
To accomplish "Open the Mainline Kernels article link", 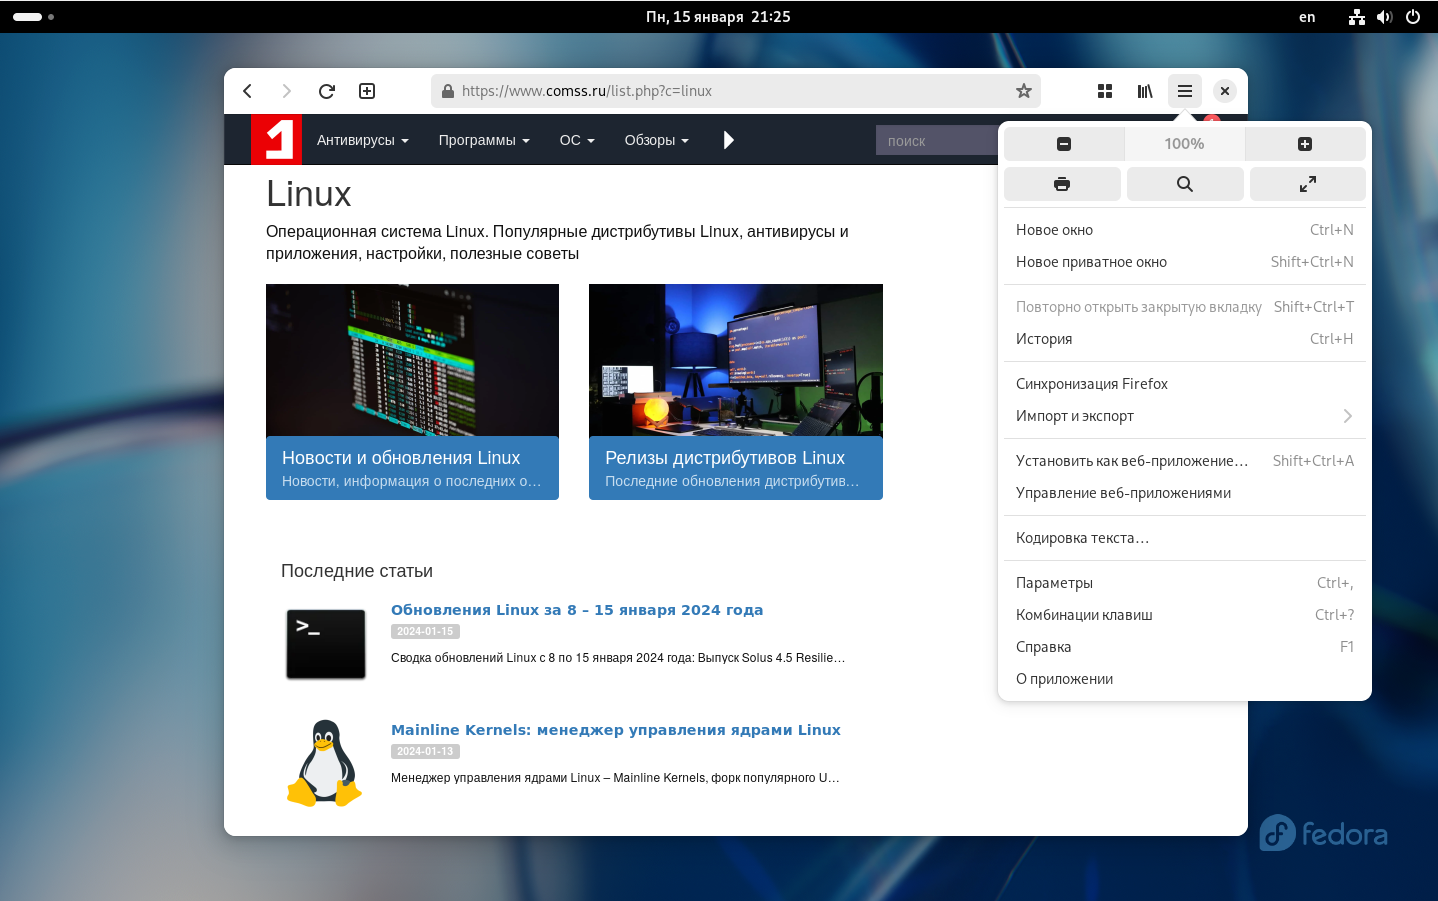I will click(616, 730).
